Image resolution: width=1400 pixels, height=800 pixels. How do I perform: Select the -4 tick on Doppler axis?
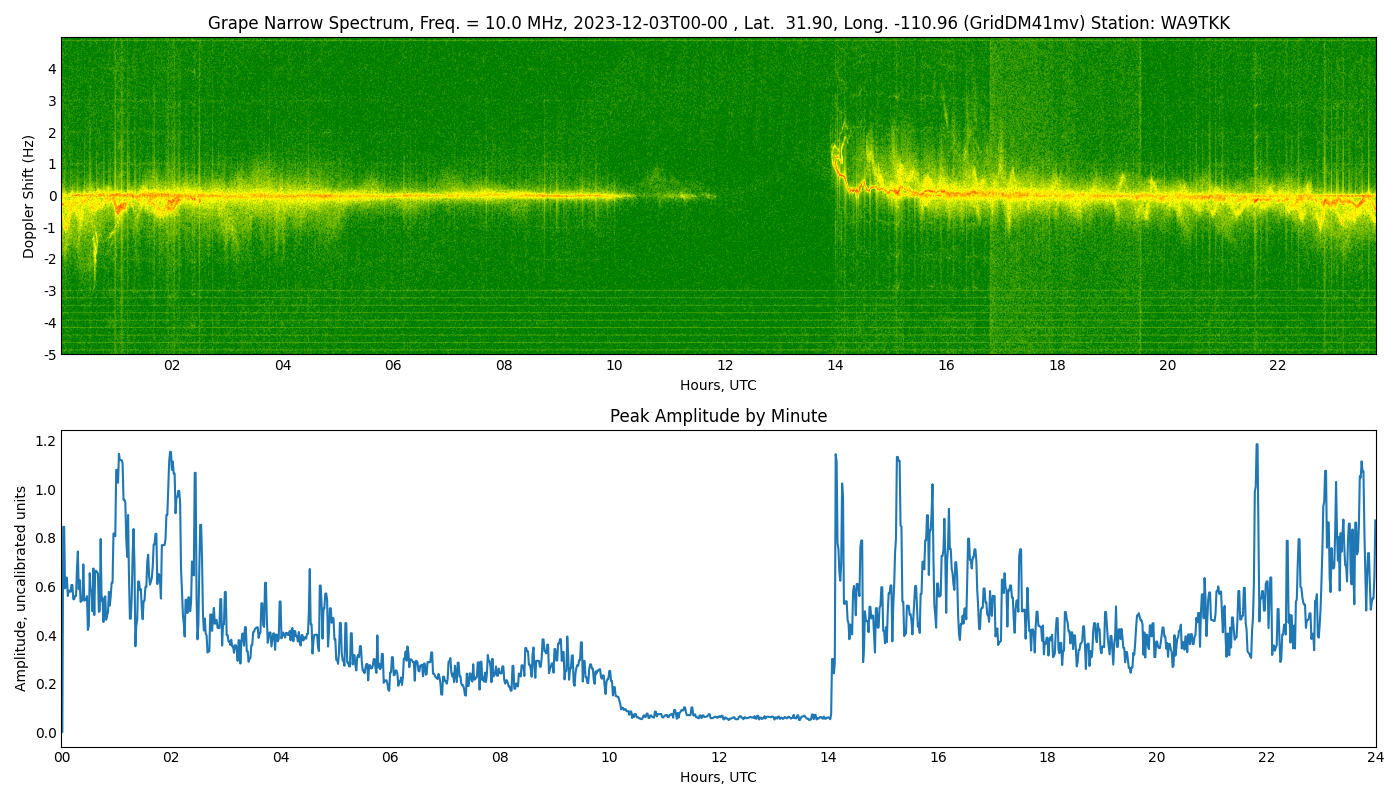pyautogui.click(x=49, y=323)
